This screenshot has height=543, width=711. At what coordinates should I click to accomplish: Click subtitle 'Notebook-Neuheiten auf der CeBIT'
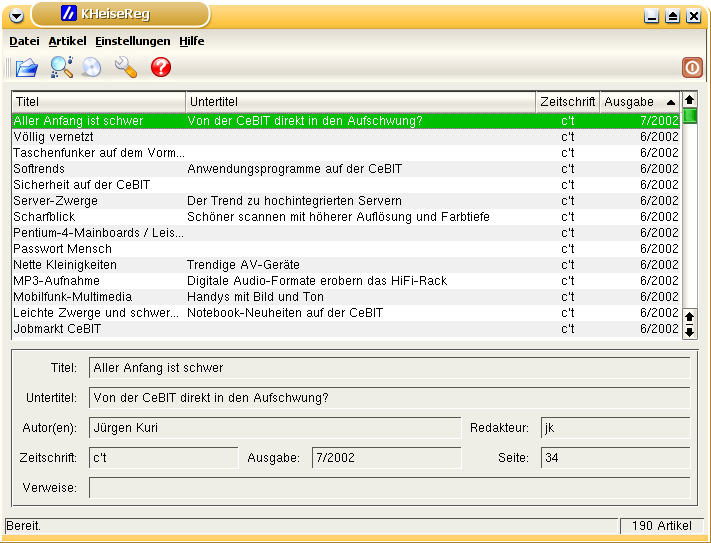(285, 313)
